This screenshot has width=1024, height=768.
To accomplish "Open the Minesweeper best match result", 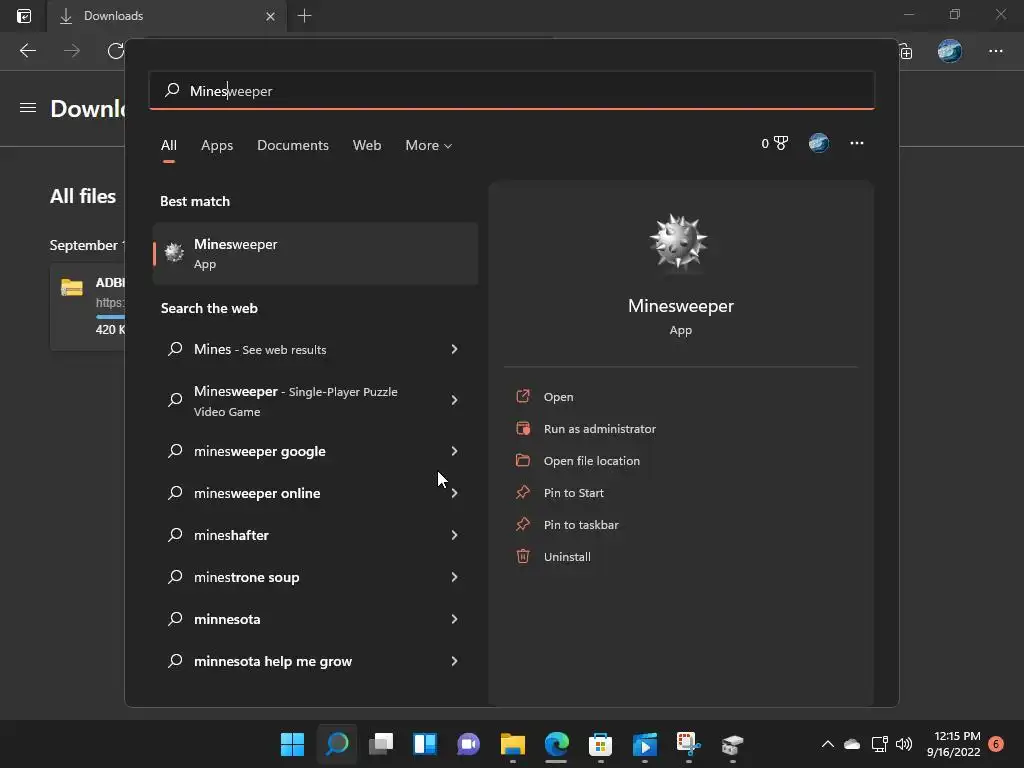I will 315,253.
